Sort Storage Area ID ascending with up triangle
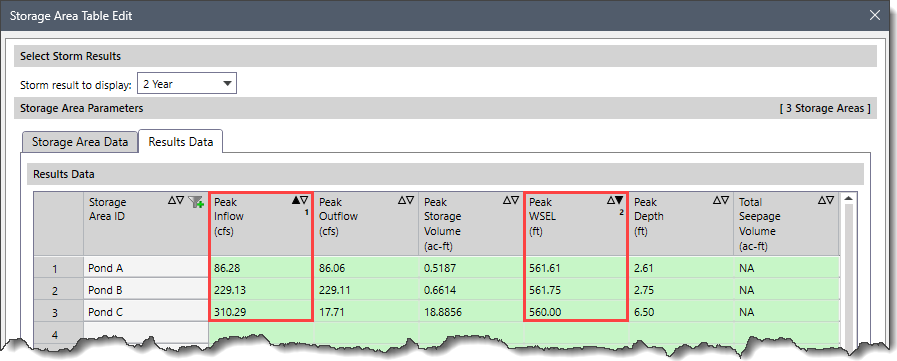Viewport: 897px width, 361px height. tap(171, 200)
